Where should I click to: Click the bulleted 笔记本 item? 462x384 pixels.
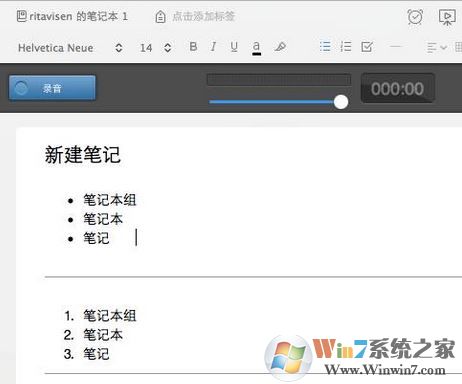pos(103,219)
